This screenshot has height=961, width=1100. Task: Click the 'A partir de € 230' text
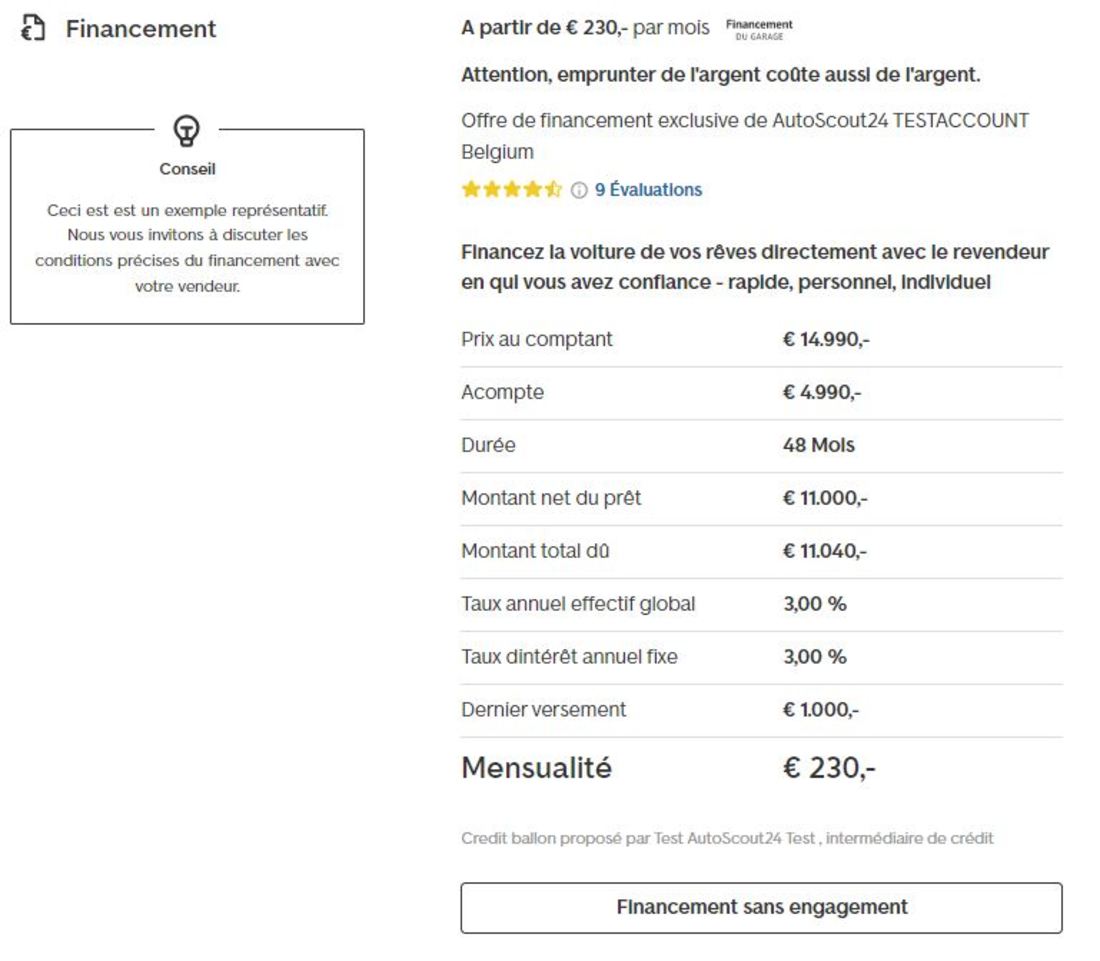pos(544,28)
